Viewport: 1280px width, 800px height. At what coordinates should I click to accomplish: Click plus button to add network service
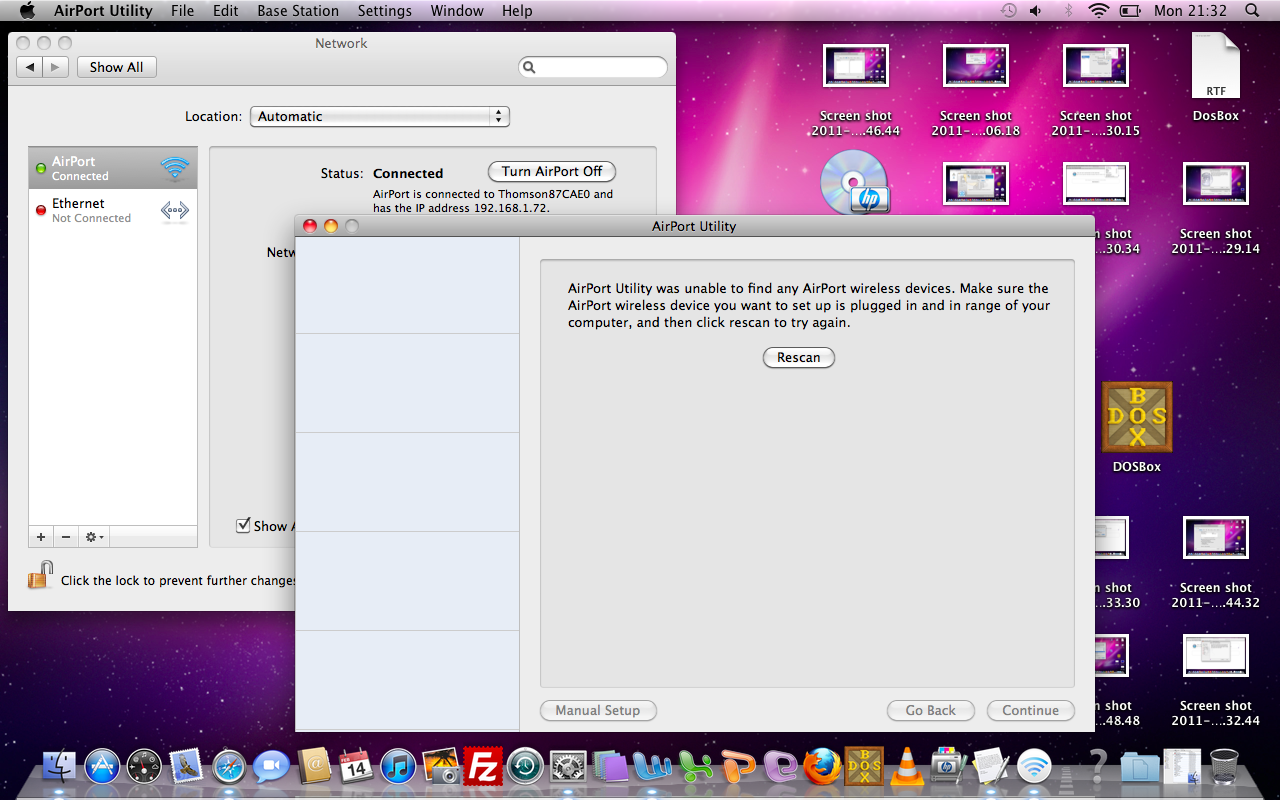[41, 537]
